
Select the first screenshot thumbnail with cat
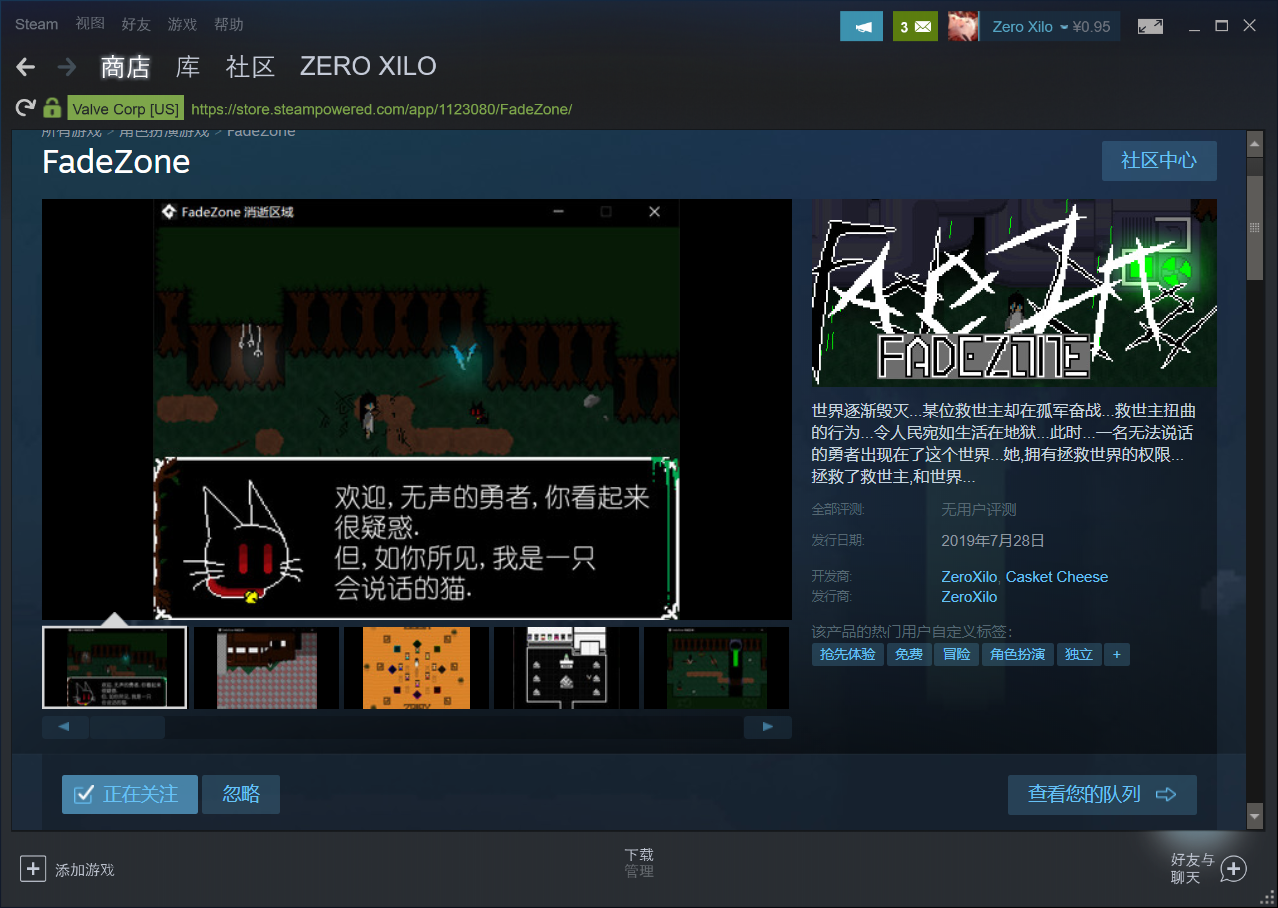(114, 667)
